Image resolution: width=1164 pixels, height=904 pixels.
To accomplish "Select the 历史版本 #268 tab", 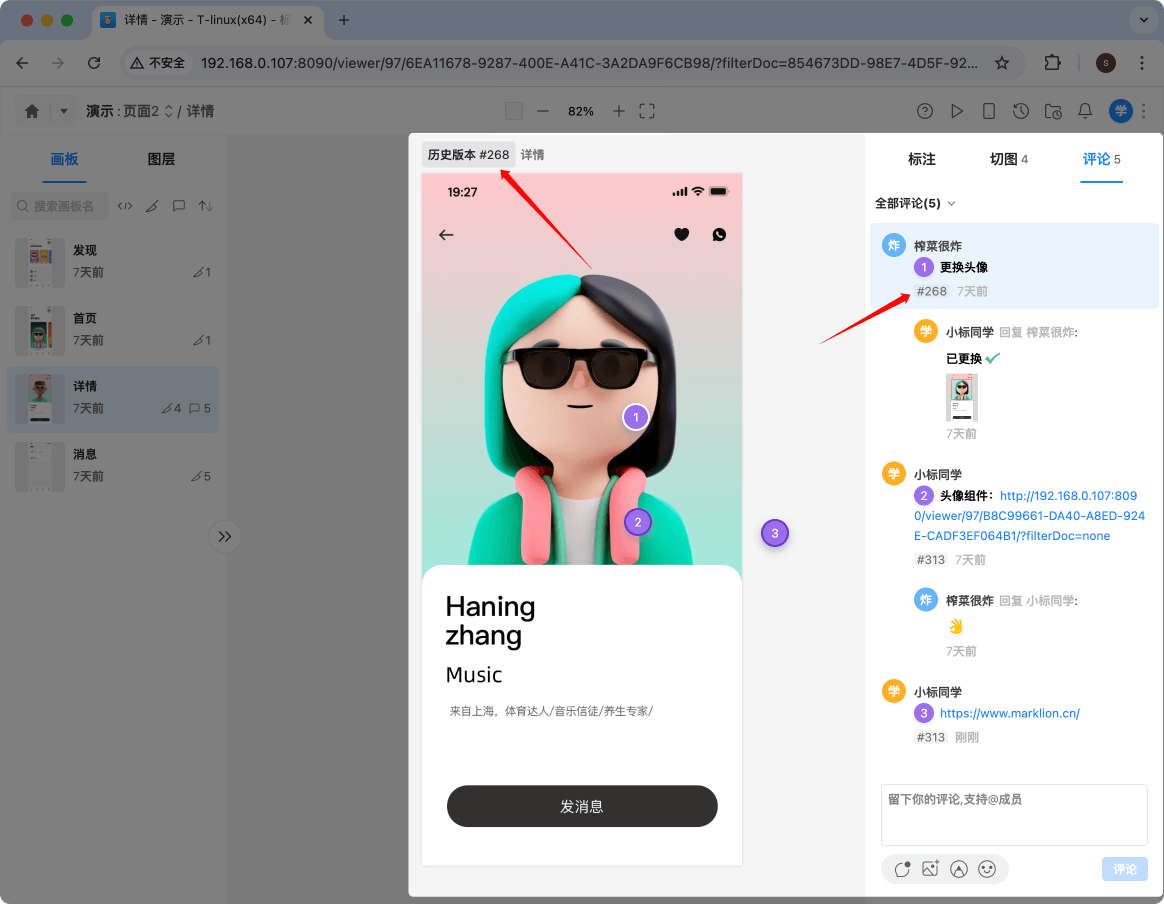I will coord(468,156).
